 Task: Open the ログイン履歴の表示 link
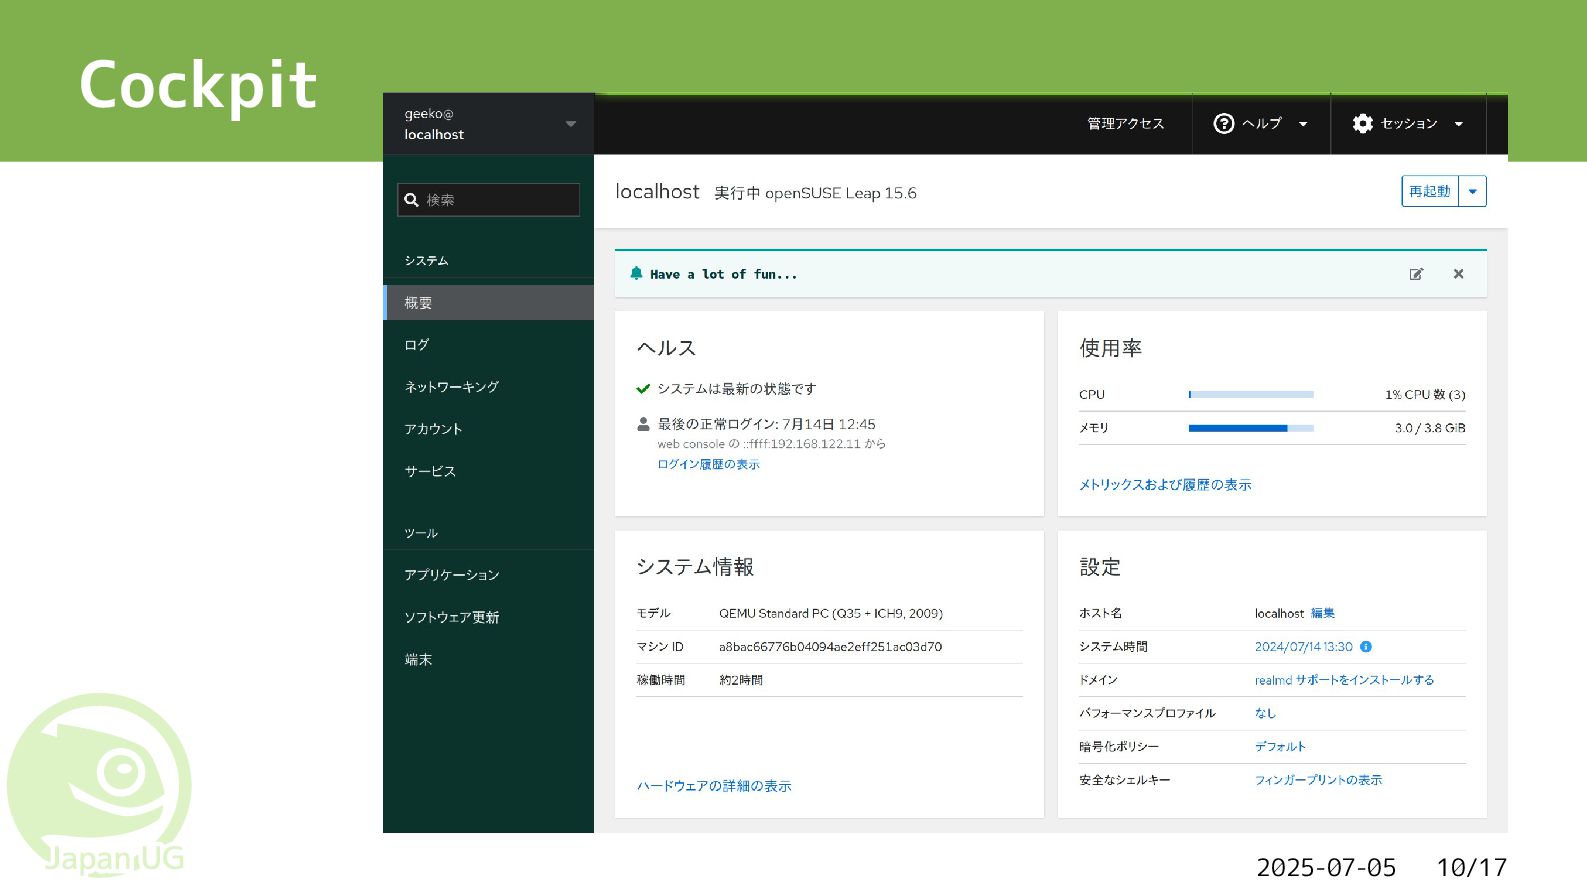point(708,464)
